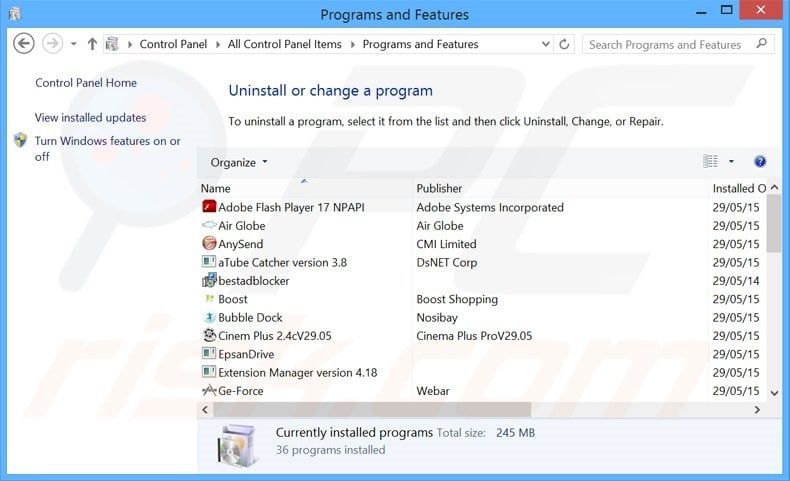The image size is (790, 481).
Task: Select the Bubble Dock program icon
Action: coord(209,317)
